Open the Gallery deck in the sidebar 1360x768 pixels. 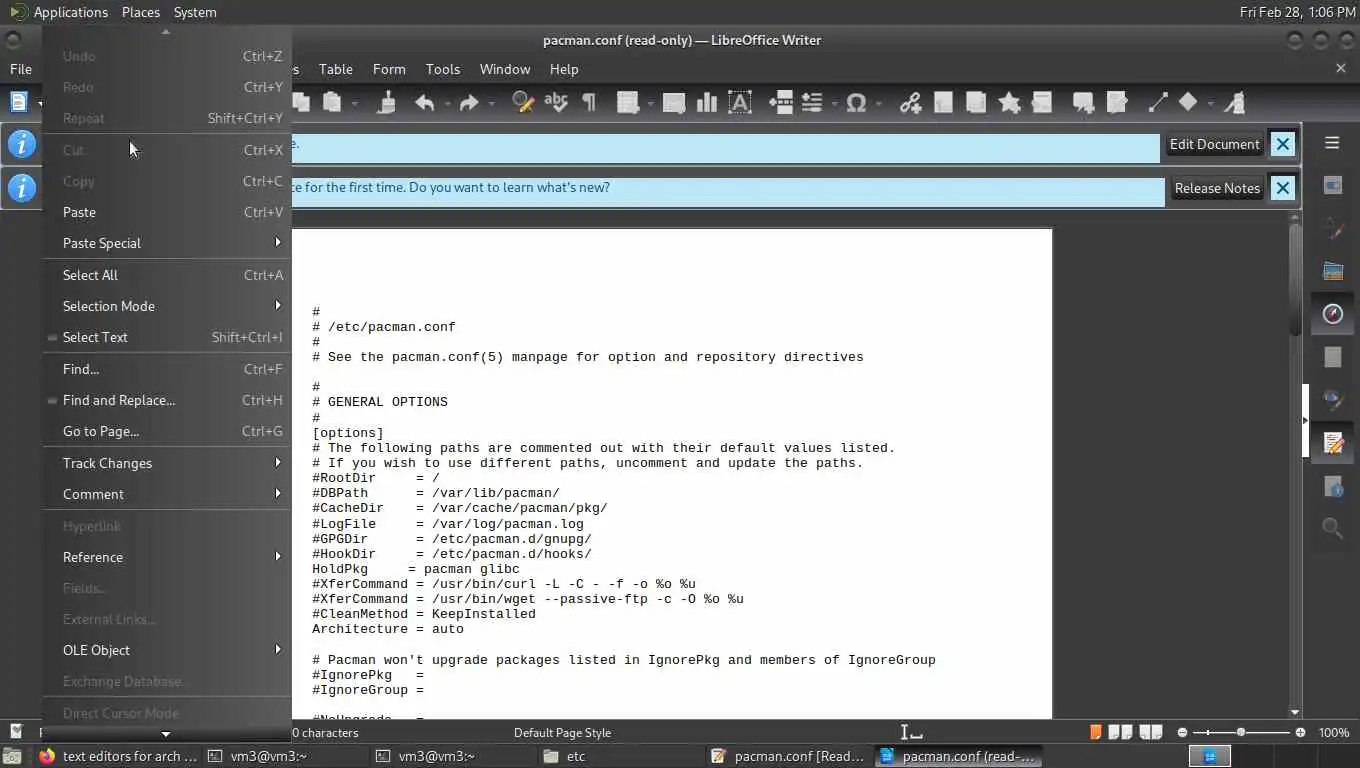1332,271
